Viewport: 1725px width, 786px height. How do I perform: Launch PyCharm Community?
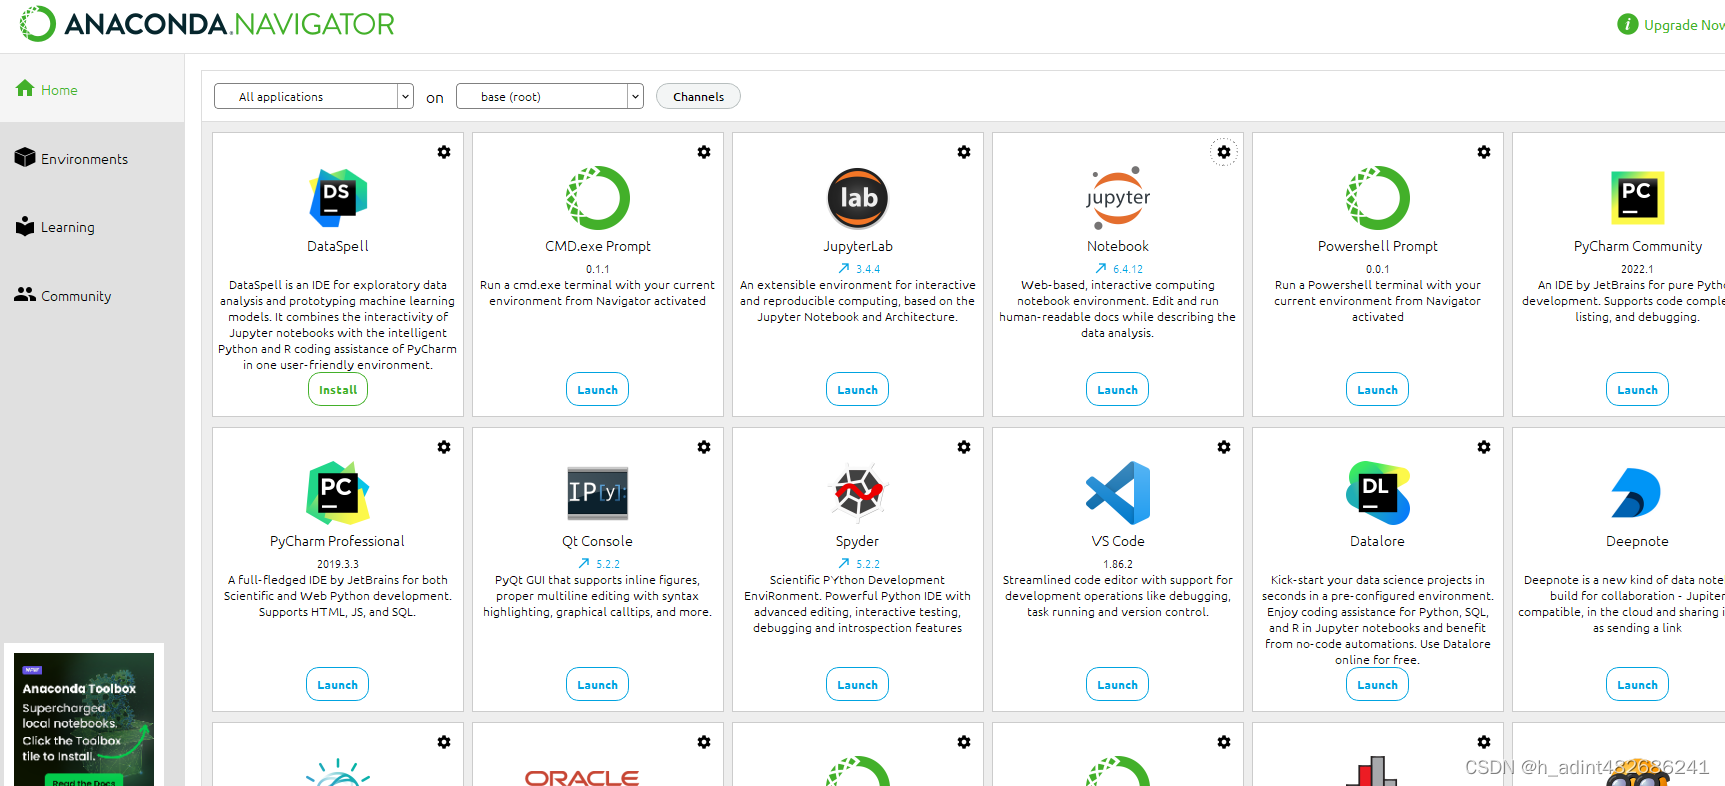point(1638,389)
